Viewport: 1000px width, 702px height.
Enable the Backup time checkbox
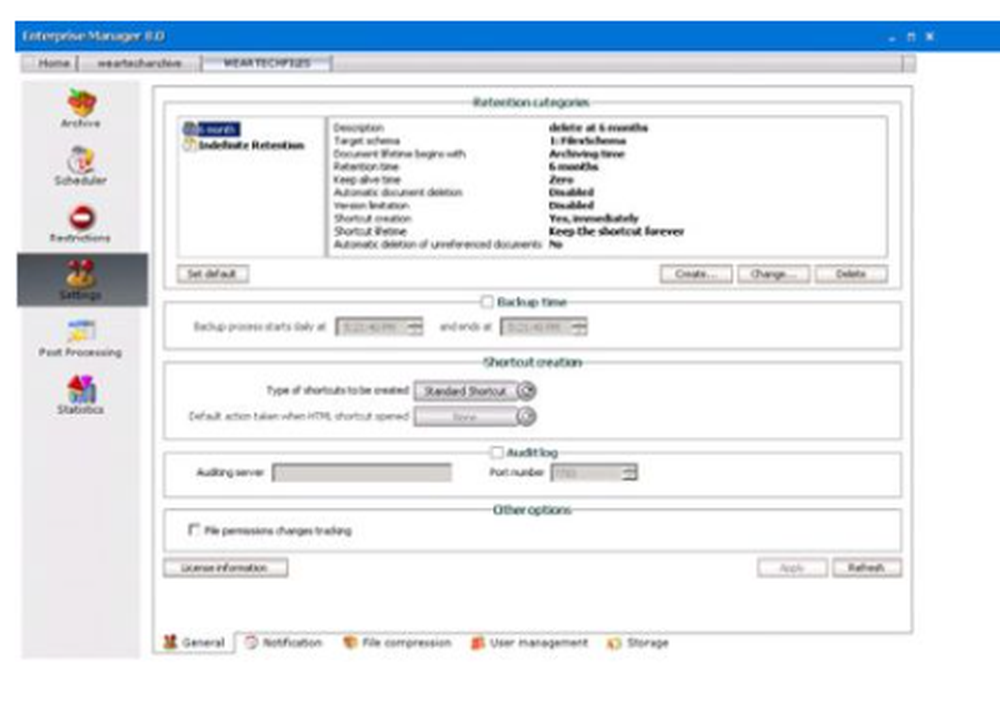[487, 302]
